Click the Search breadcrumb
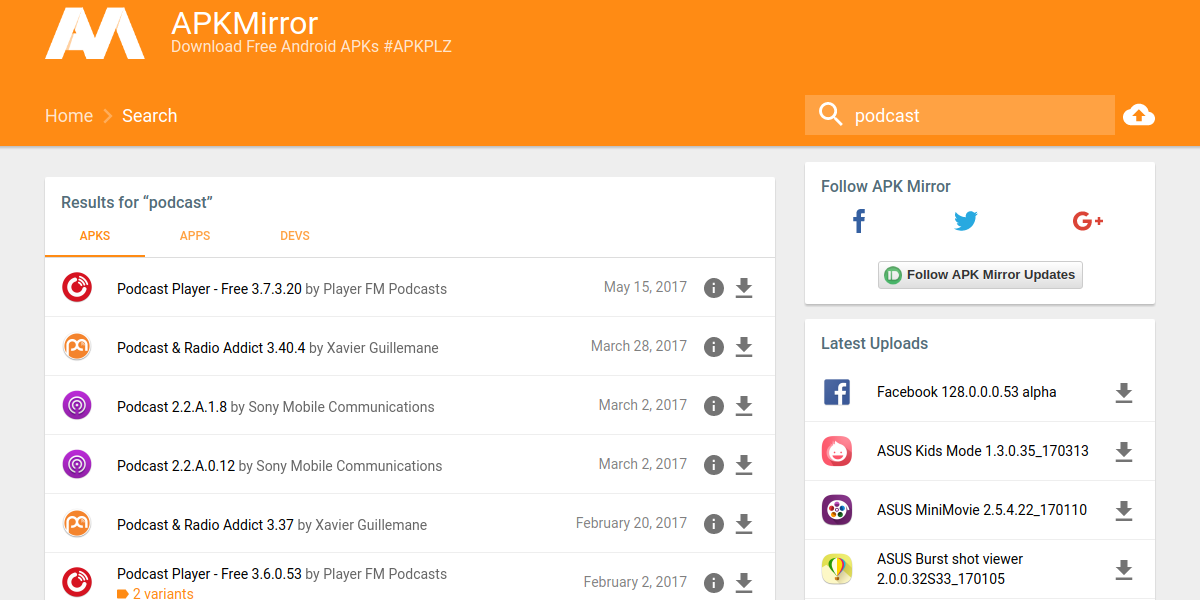The height and width of the screenshot is (600, 1200). (150, 116)
